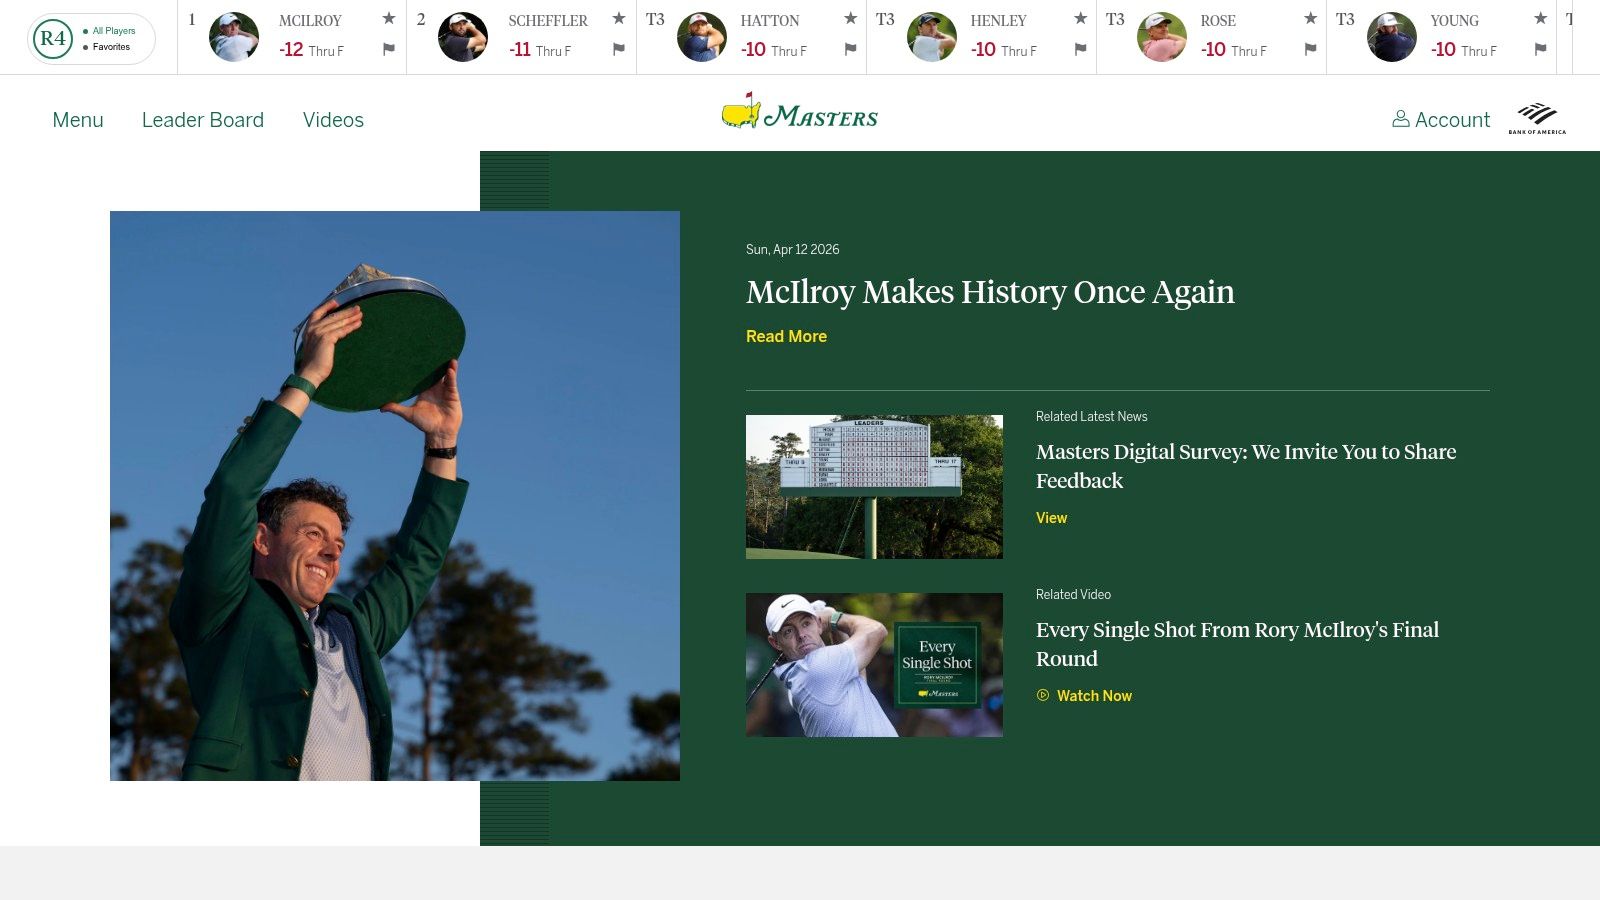Open McIlroy's player headshot
This screenshot has height=900, width=1600.
pyautogui.click(x=234, y=37)
